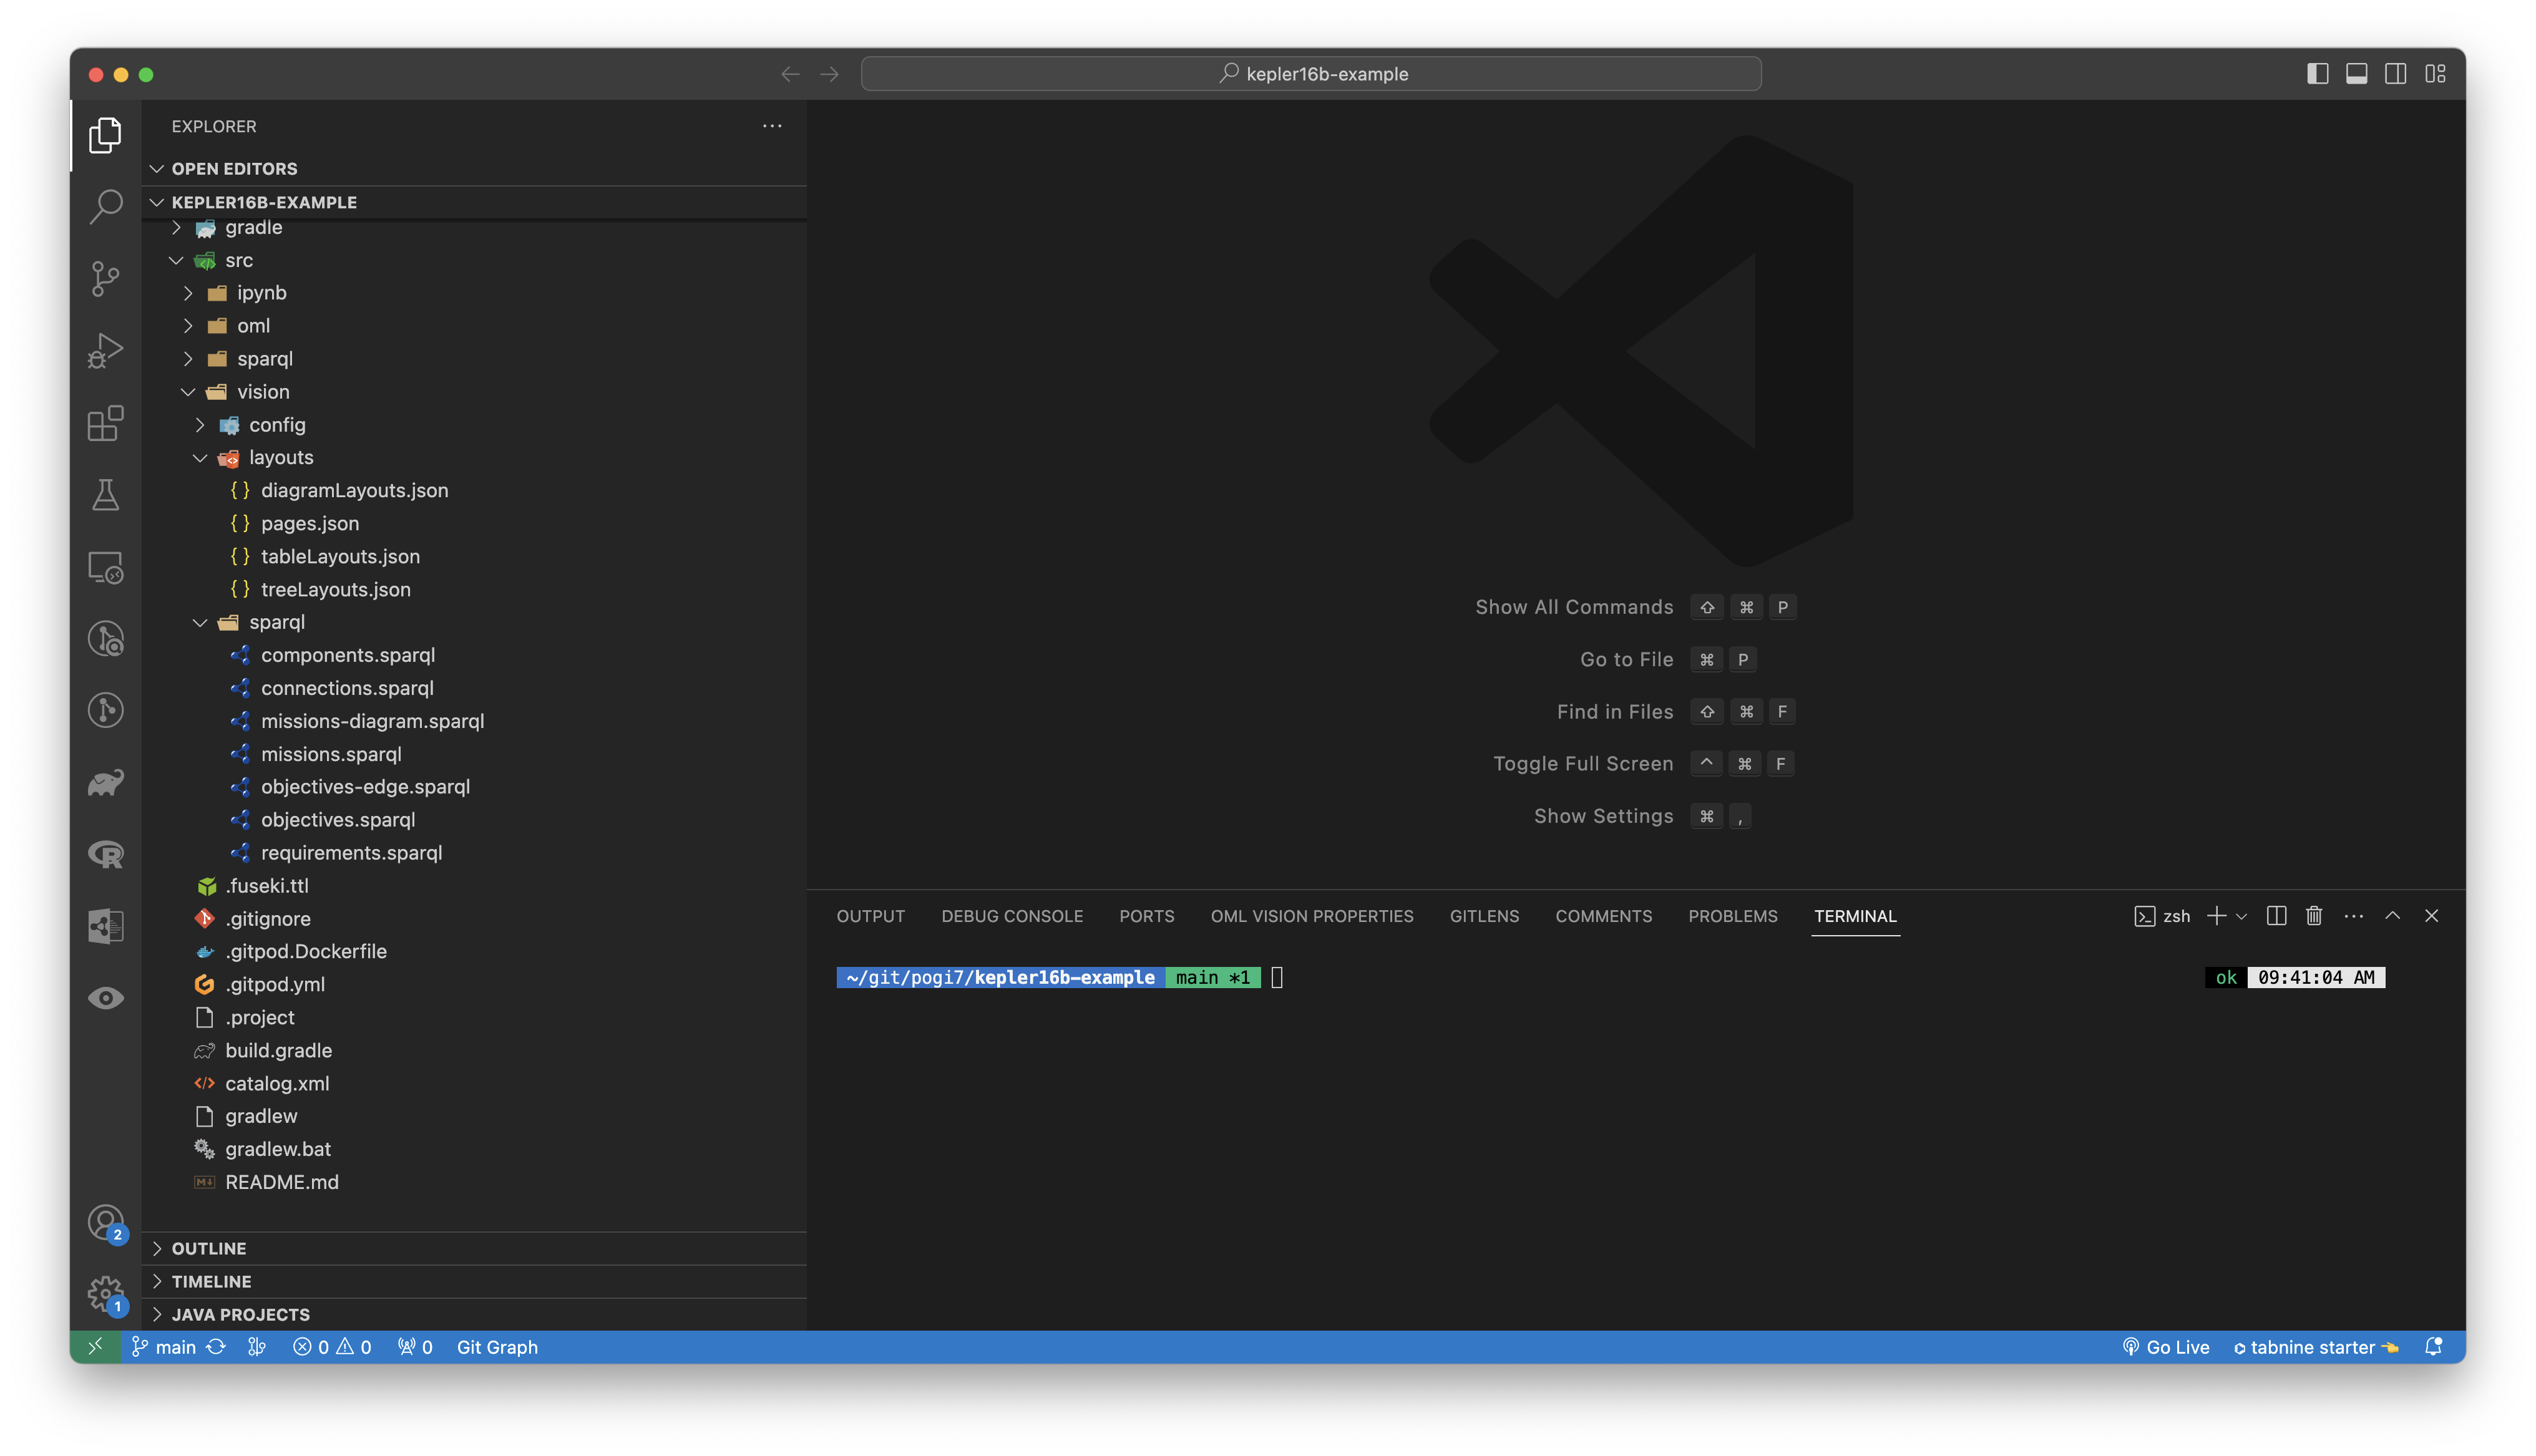
Task: Open the Testing flask view
Action: pos(105,495)
